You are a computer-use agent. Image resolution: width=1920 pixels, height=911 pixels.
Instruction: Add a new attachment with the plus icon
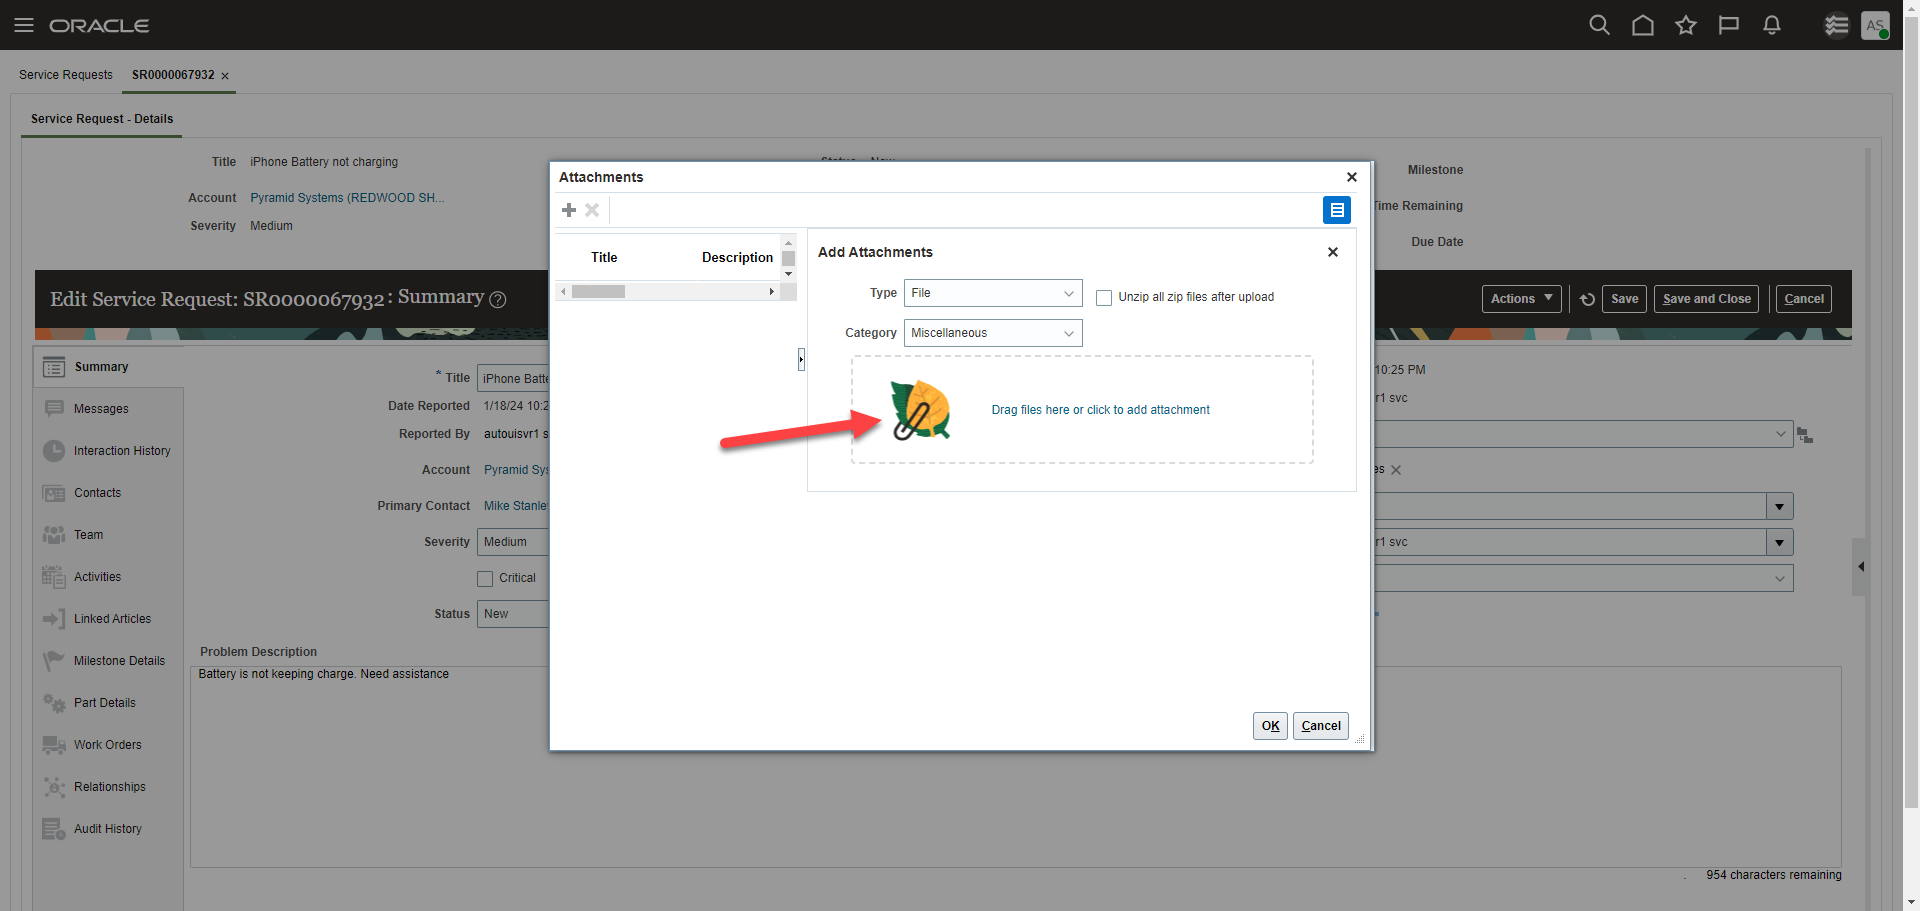[x=569, y=210]
